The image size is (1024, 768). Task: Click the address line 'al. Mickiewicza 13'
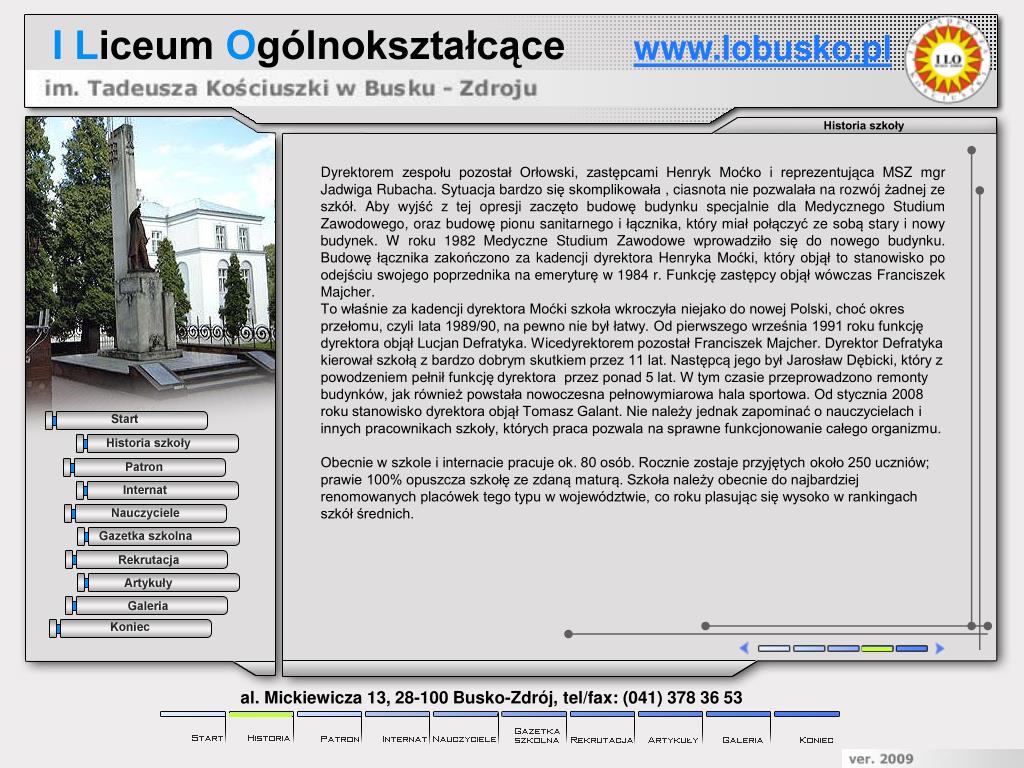click(491, 697)
